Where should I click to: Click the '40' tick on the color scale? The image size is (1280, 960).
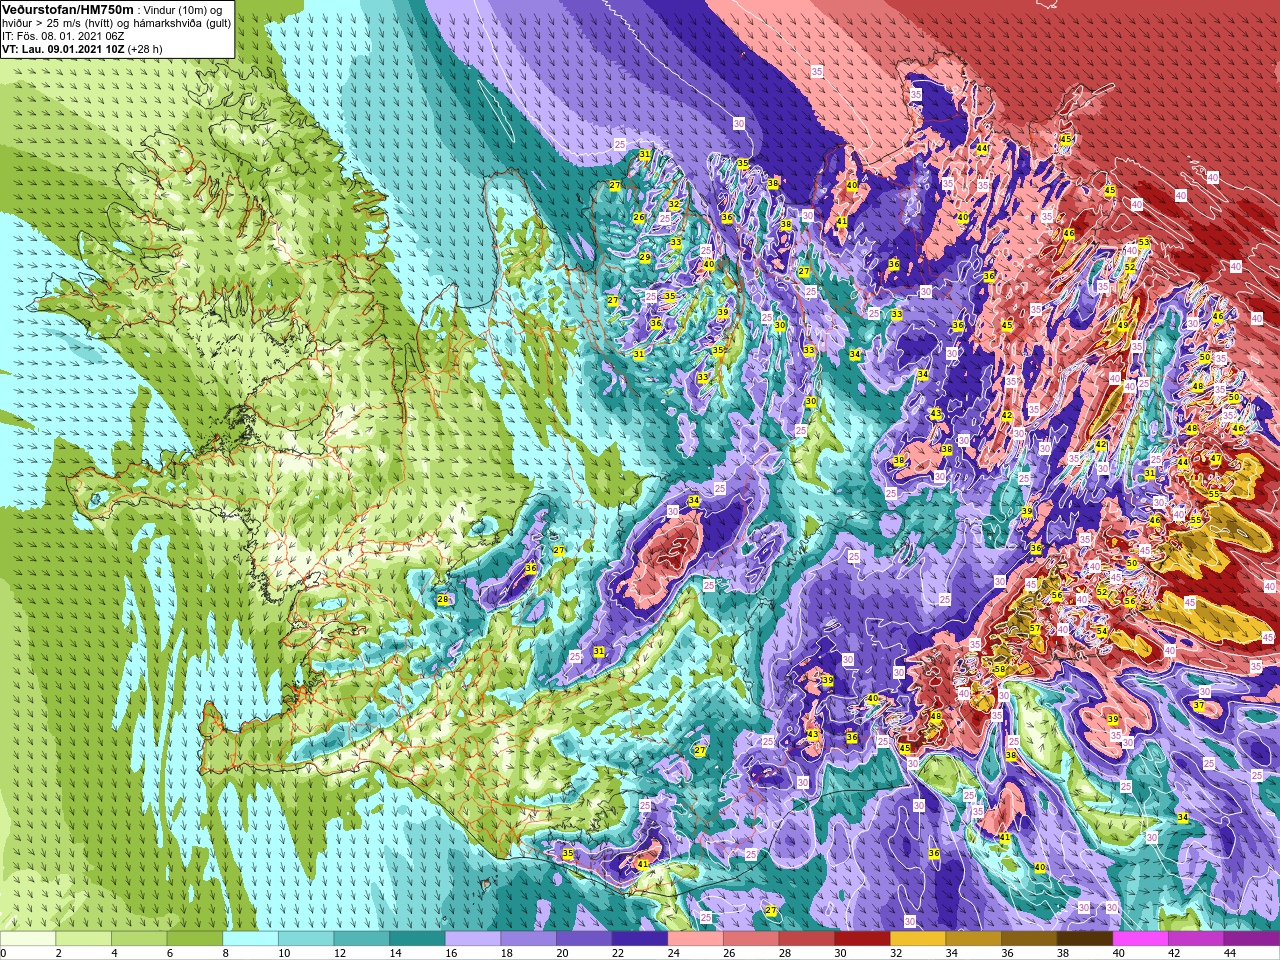pos(1118,953)
